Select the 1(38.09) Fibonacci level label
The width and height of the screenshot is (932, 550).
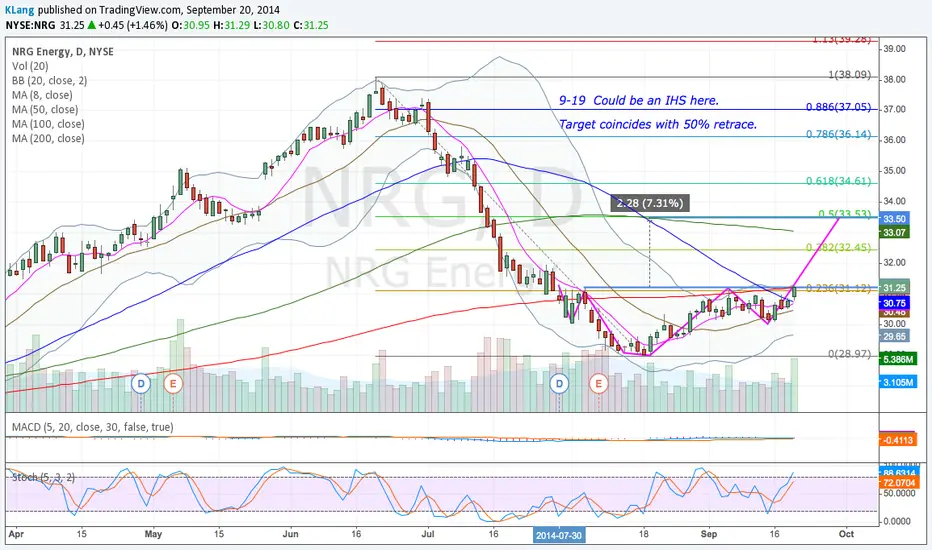(849, 75)
